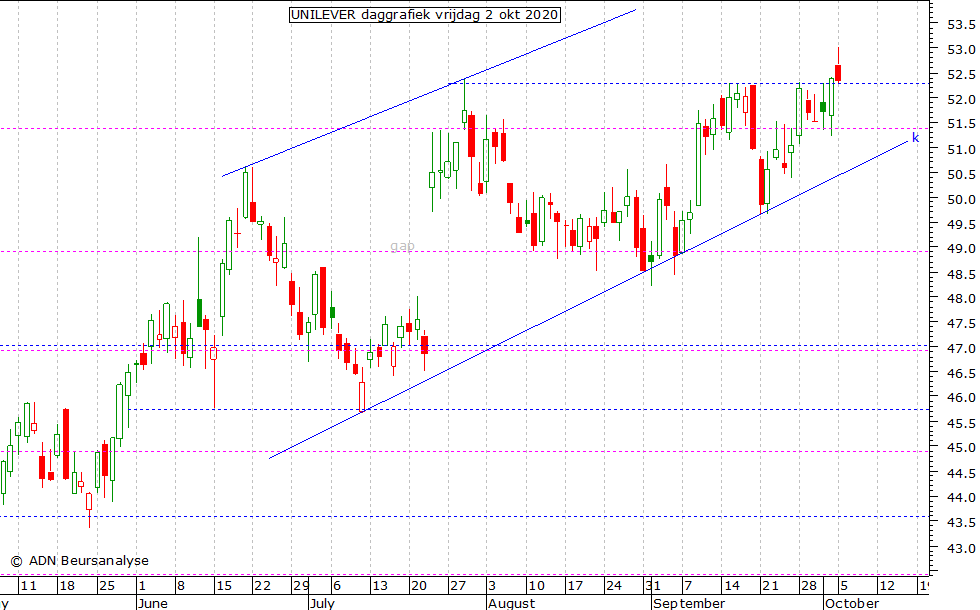Click the 52.0 price axis label
980x610 pixels.
[x=961, y=99]
